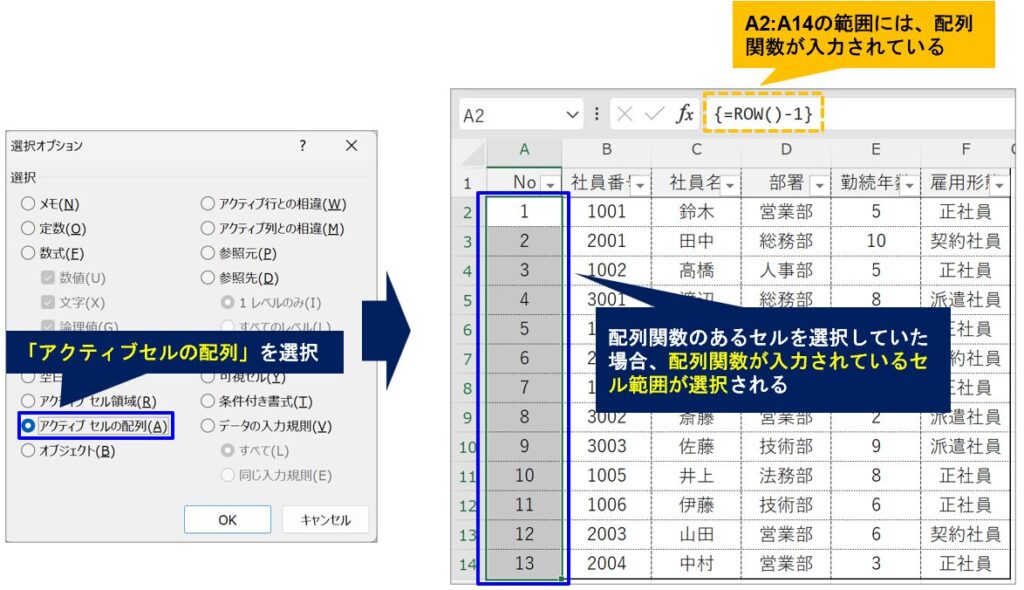This screenshot has height=590, width=1024.
Task: Expand the Name Box dropdown arrow
Action: point(572,114)
